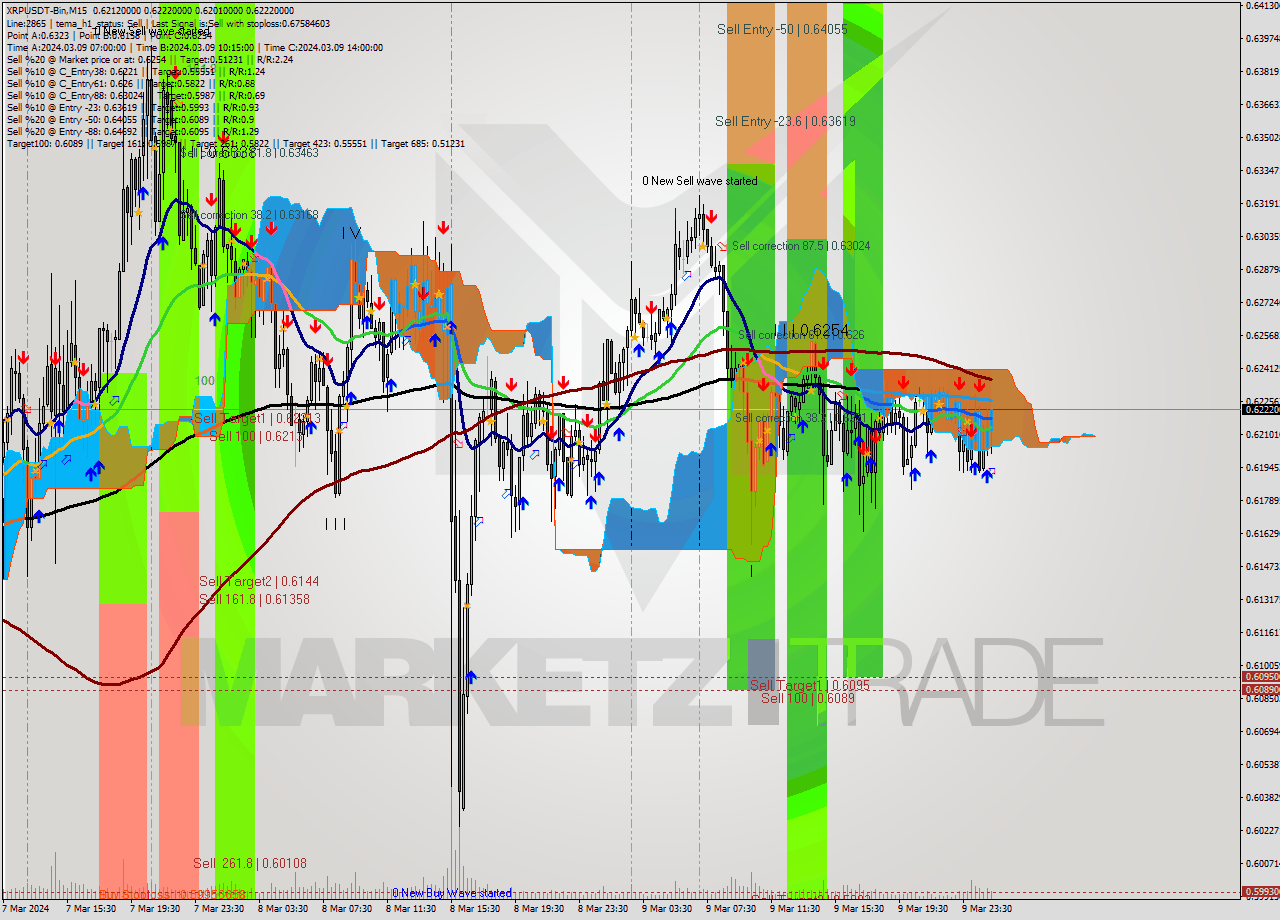Click the 'Sell Target2 | 0.6144' label
1280x920 pixels.
coord(259,581)
